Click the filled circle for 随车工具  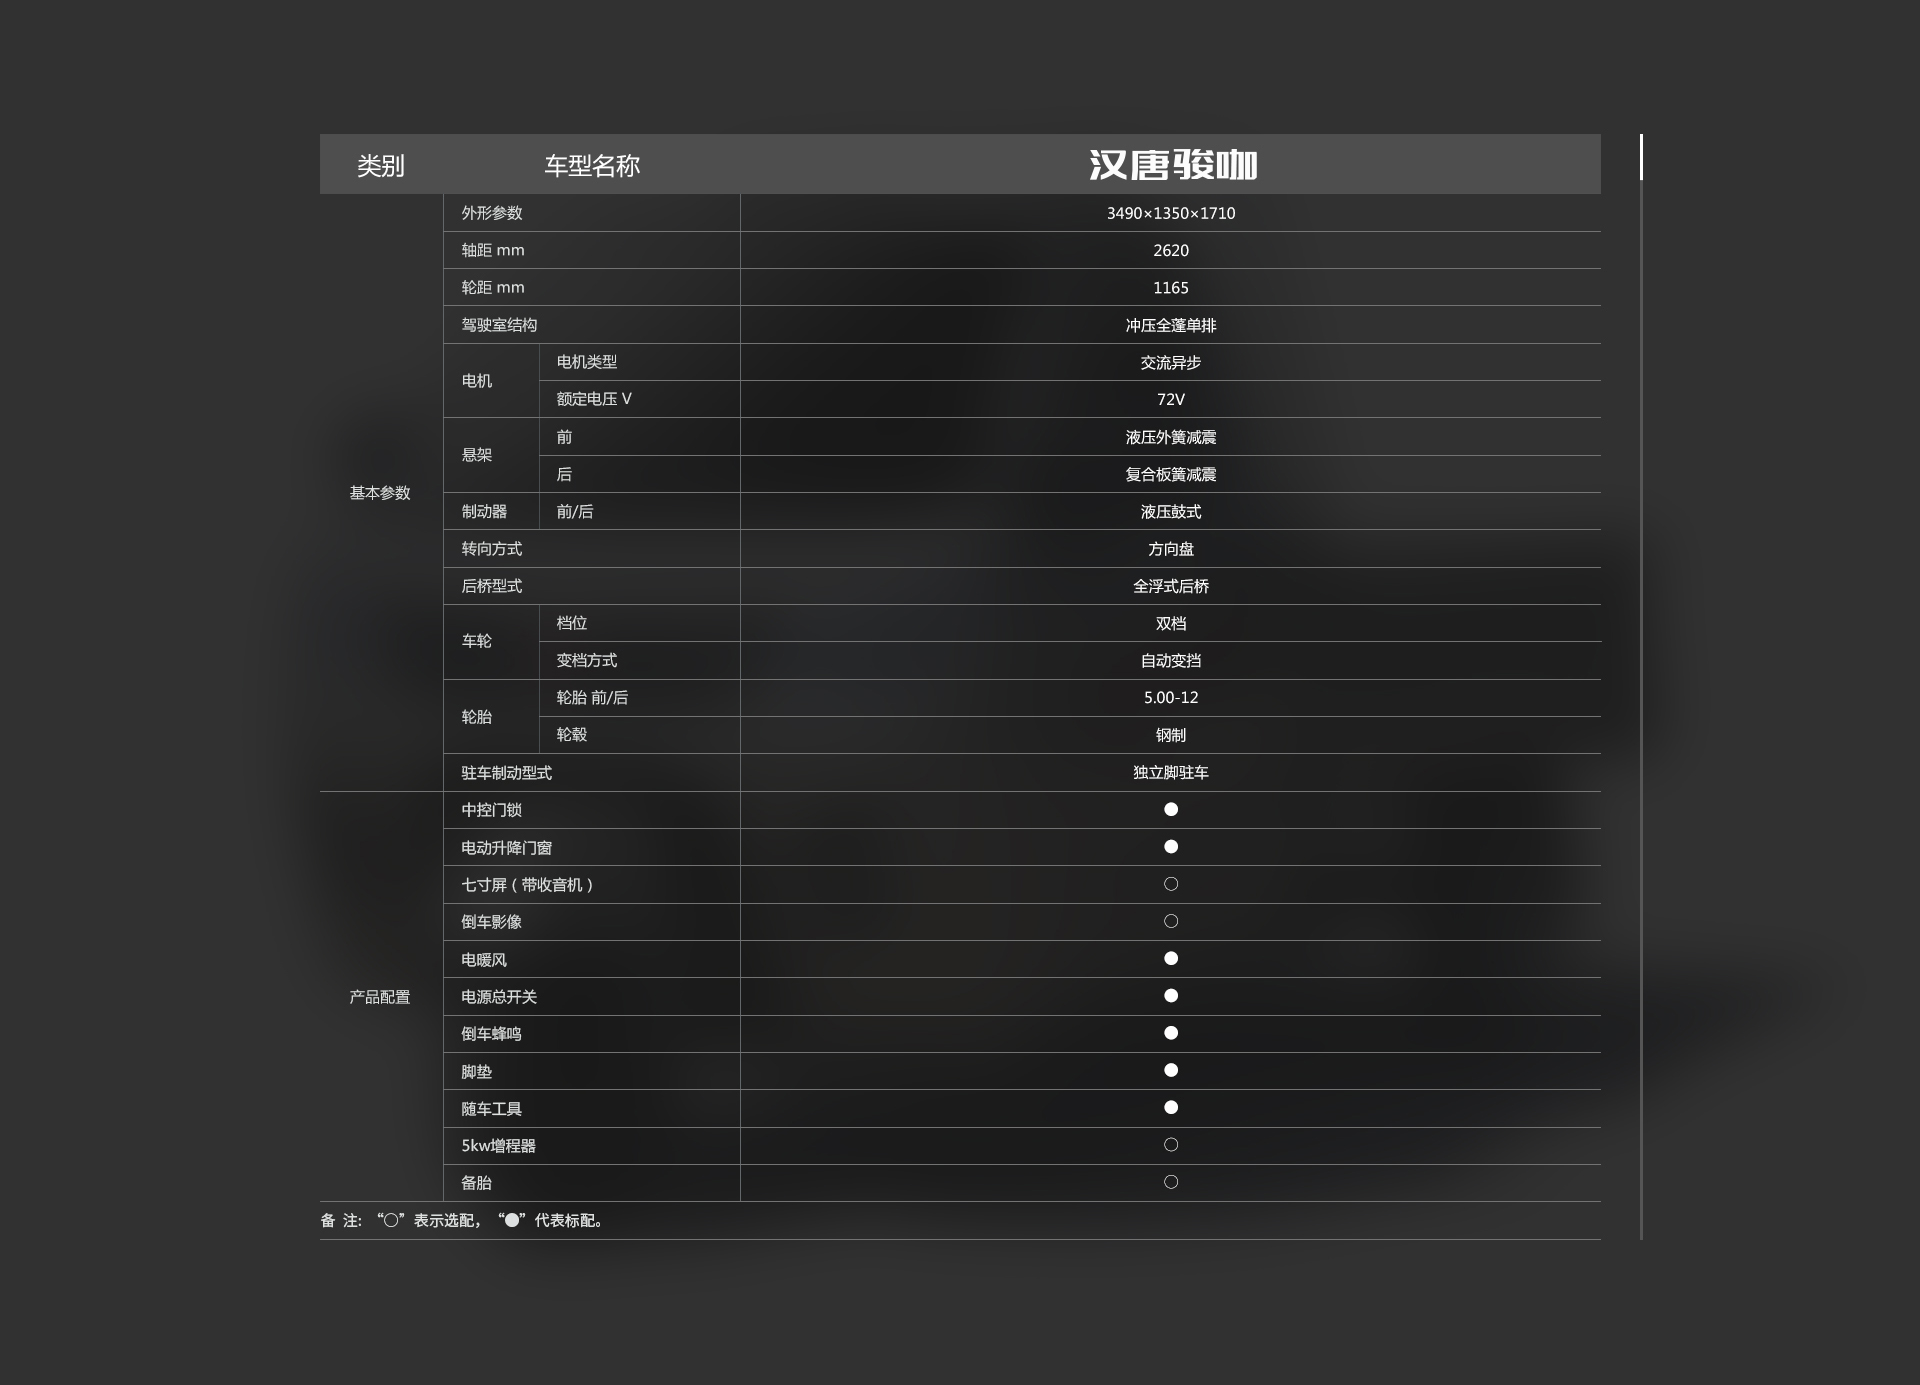pyautogui.click(x=1171, y=1107)
